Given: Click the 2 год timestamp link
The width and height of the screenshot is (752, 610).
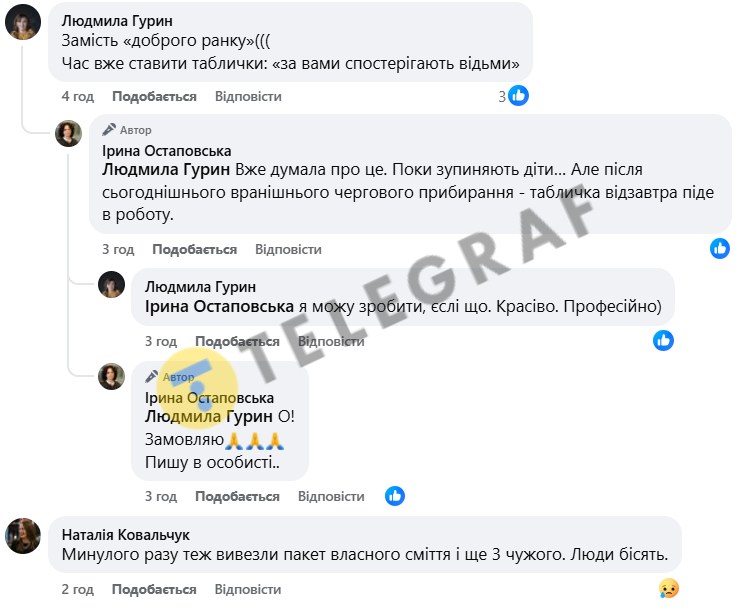Looking at the screenshot, I should point(77,589).
